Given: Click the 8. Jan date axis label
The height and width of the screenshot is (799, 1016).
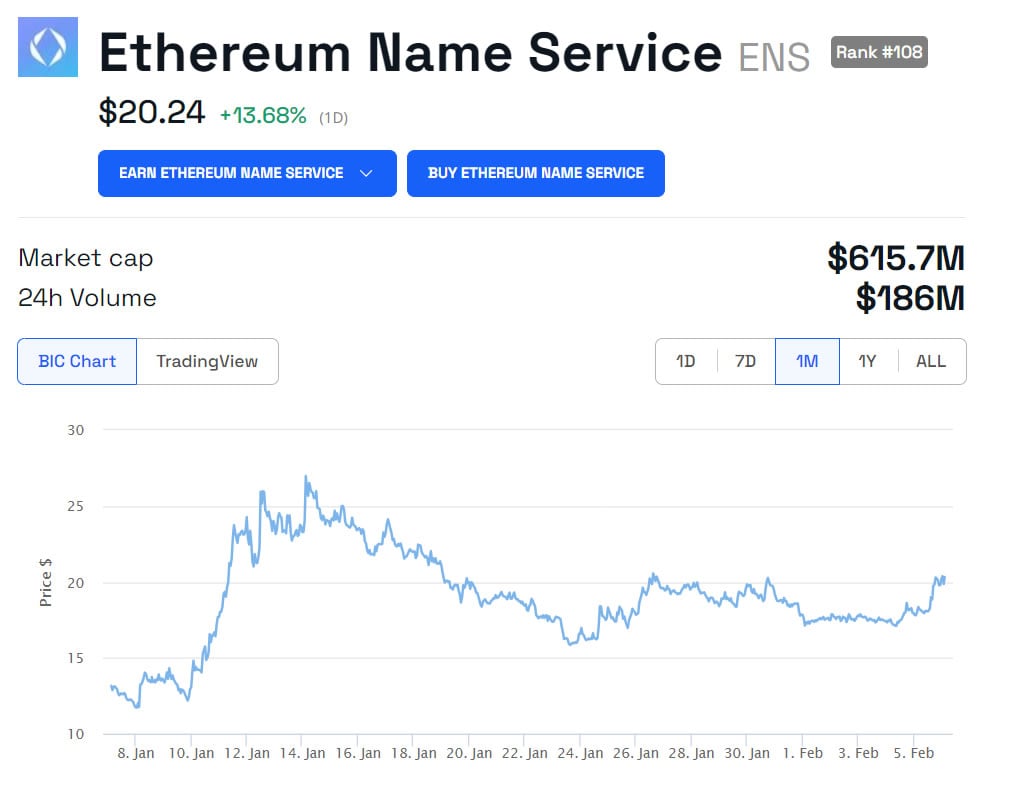Looking at the screenshot, I should tap(136, 753).
